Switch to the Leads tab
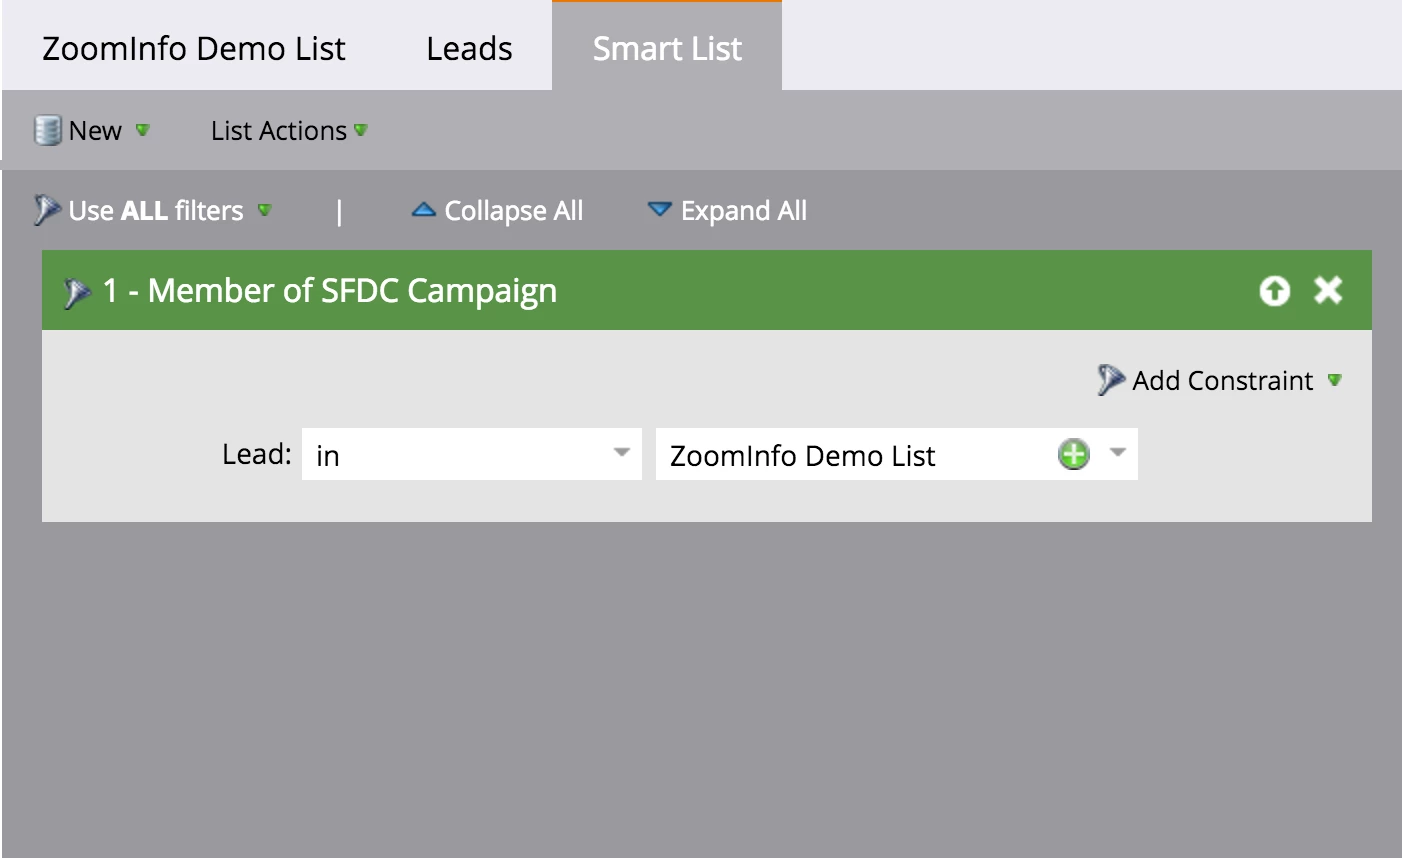The image size is (1402, 858). tap(469, 48)
